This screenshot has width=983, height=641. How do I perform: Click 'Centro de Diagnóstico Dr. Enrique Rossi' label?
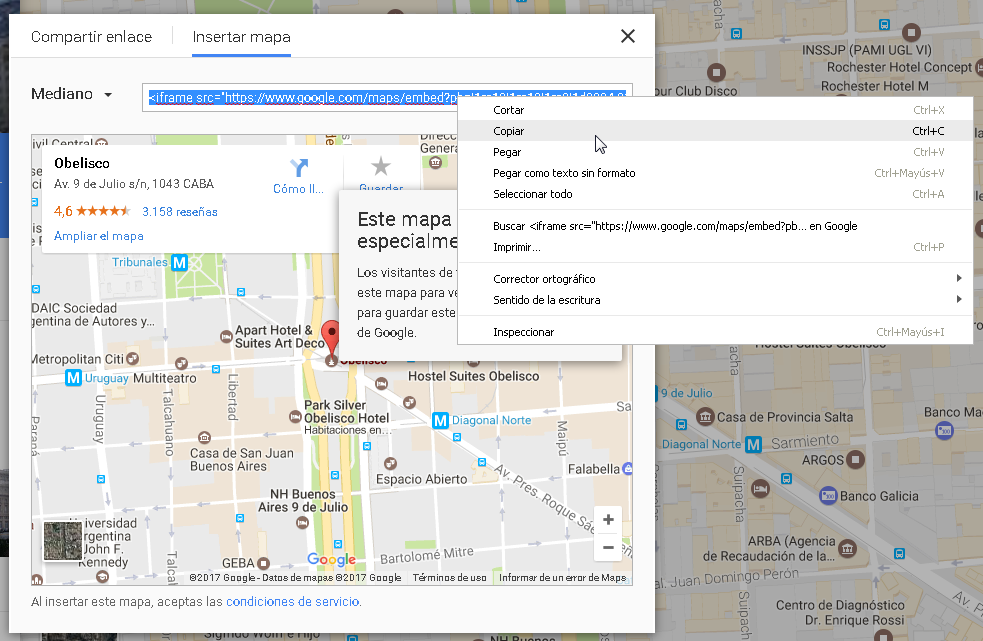pyautogui.click(x=840, y=613)
